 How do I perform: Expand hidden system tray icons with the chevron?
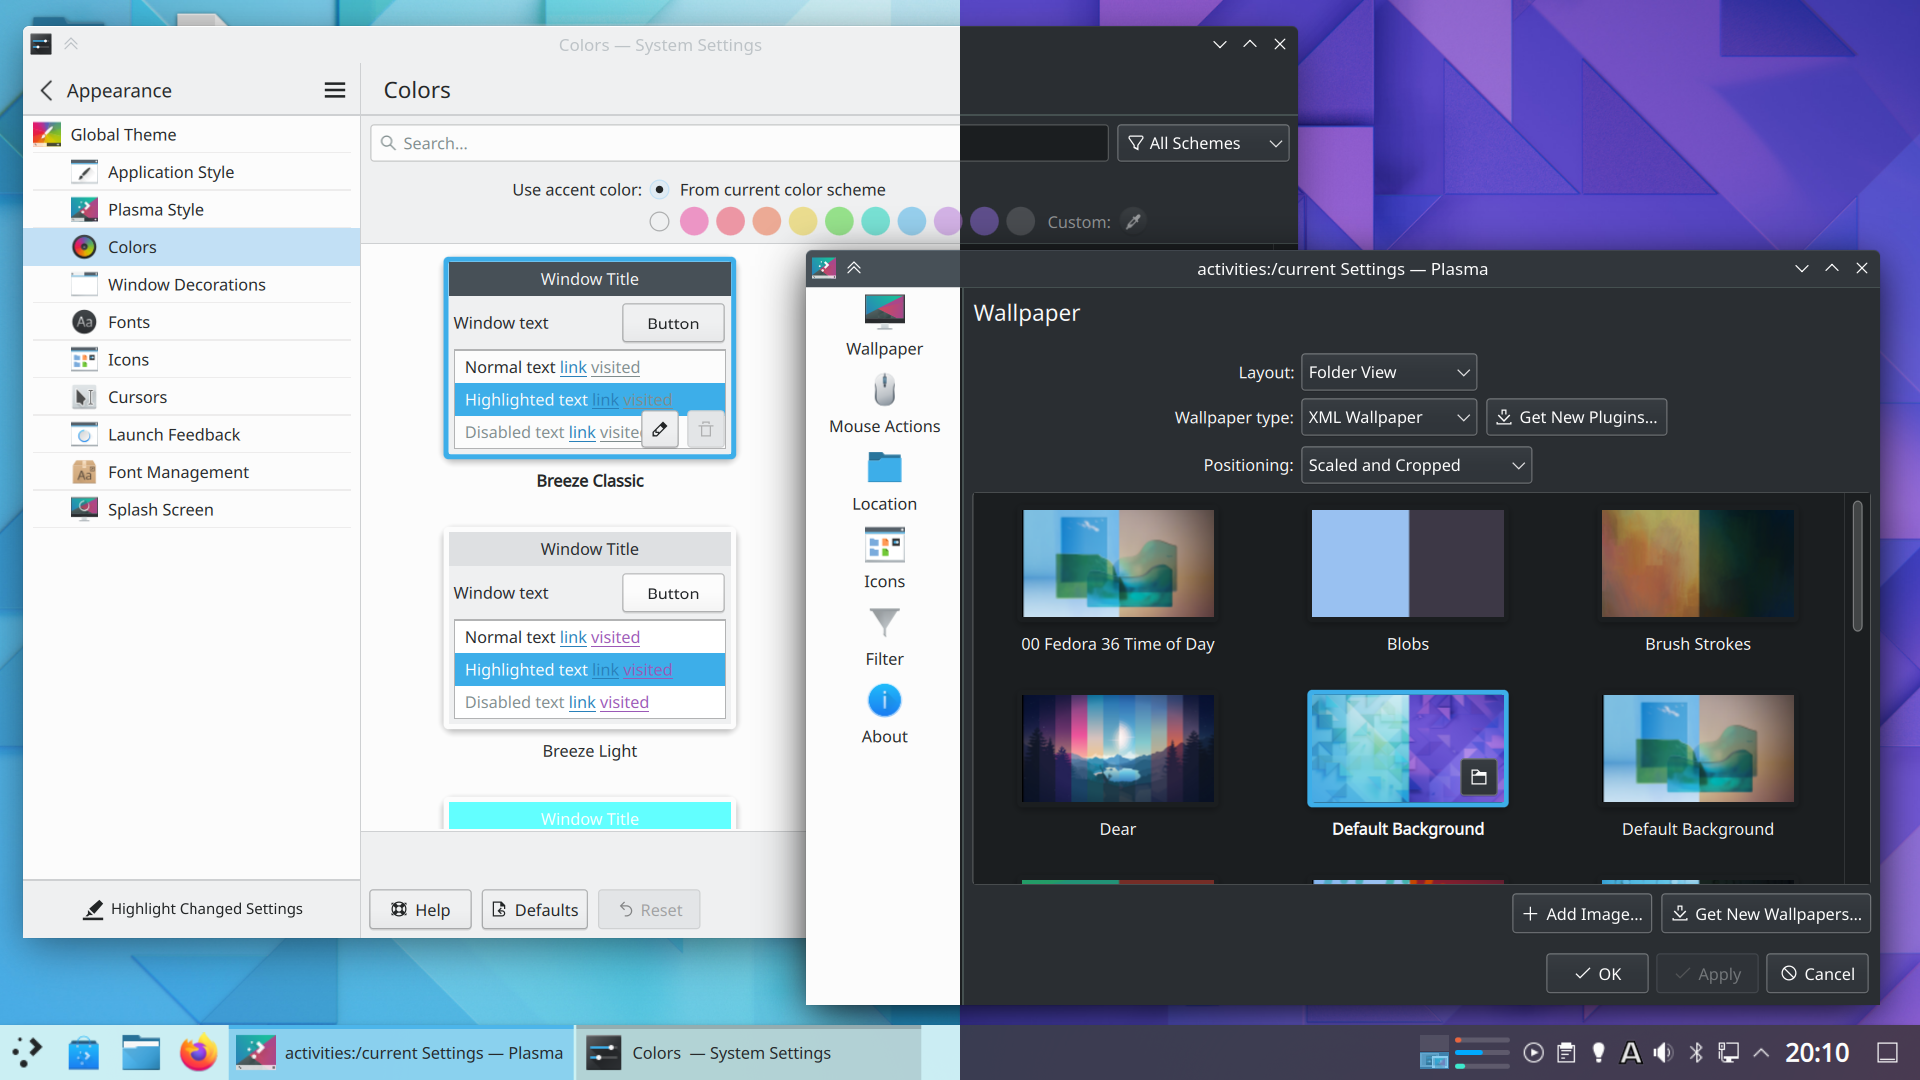click(1761, 1052)
